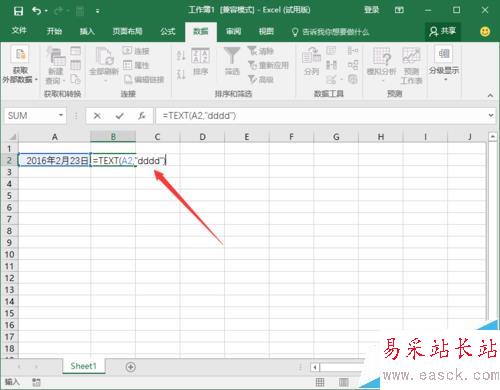Image resolution: width=500 pixels, height=390 pixels.
Task: Cancel the formula entry with X
Action: tap(97, 116)
